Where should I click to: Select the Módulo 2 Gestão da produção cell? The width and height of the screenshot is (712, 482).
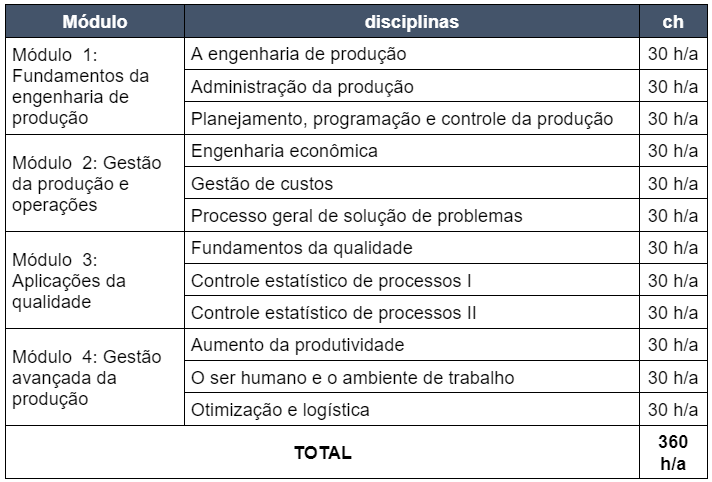tap(95, 183)
